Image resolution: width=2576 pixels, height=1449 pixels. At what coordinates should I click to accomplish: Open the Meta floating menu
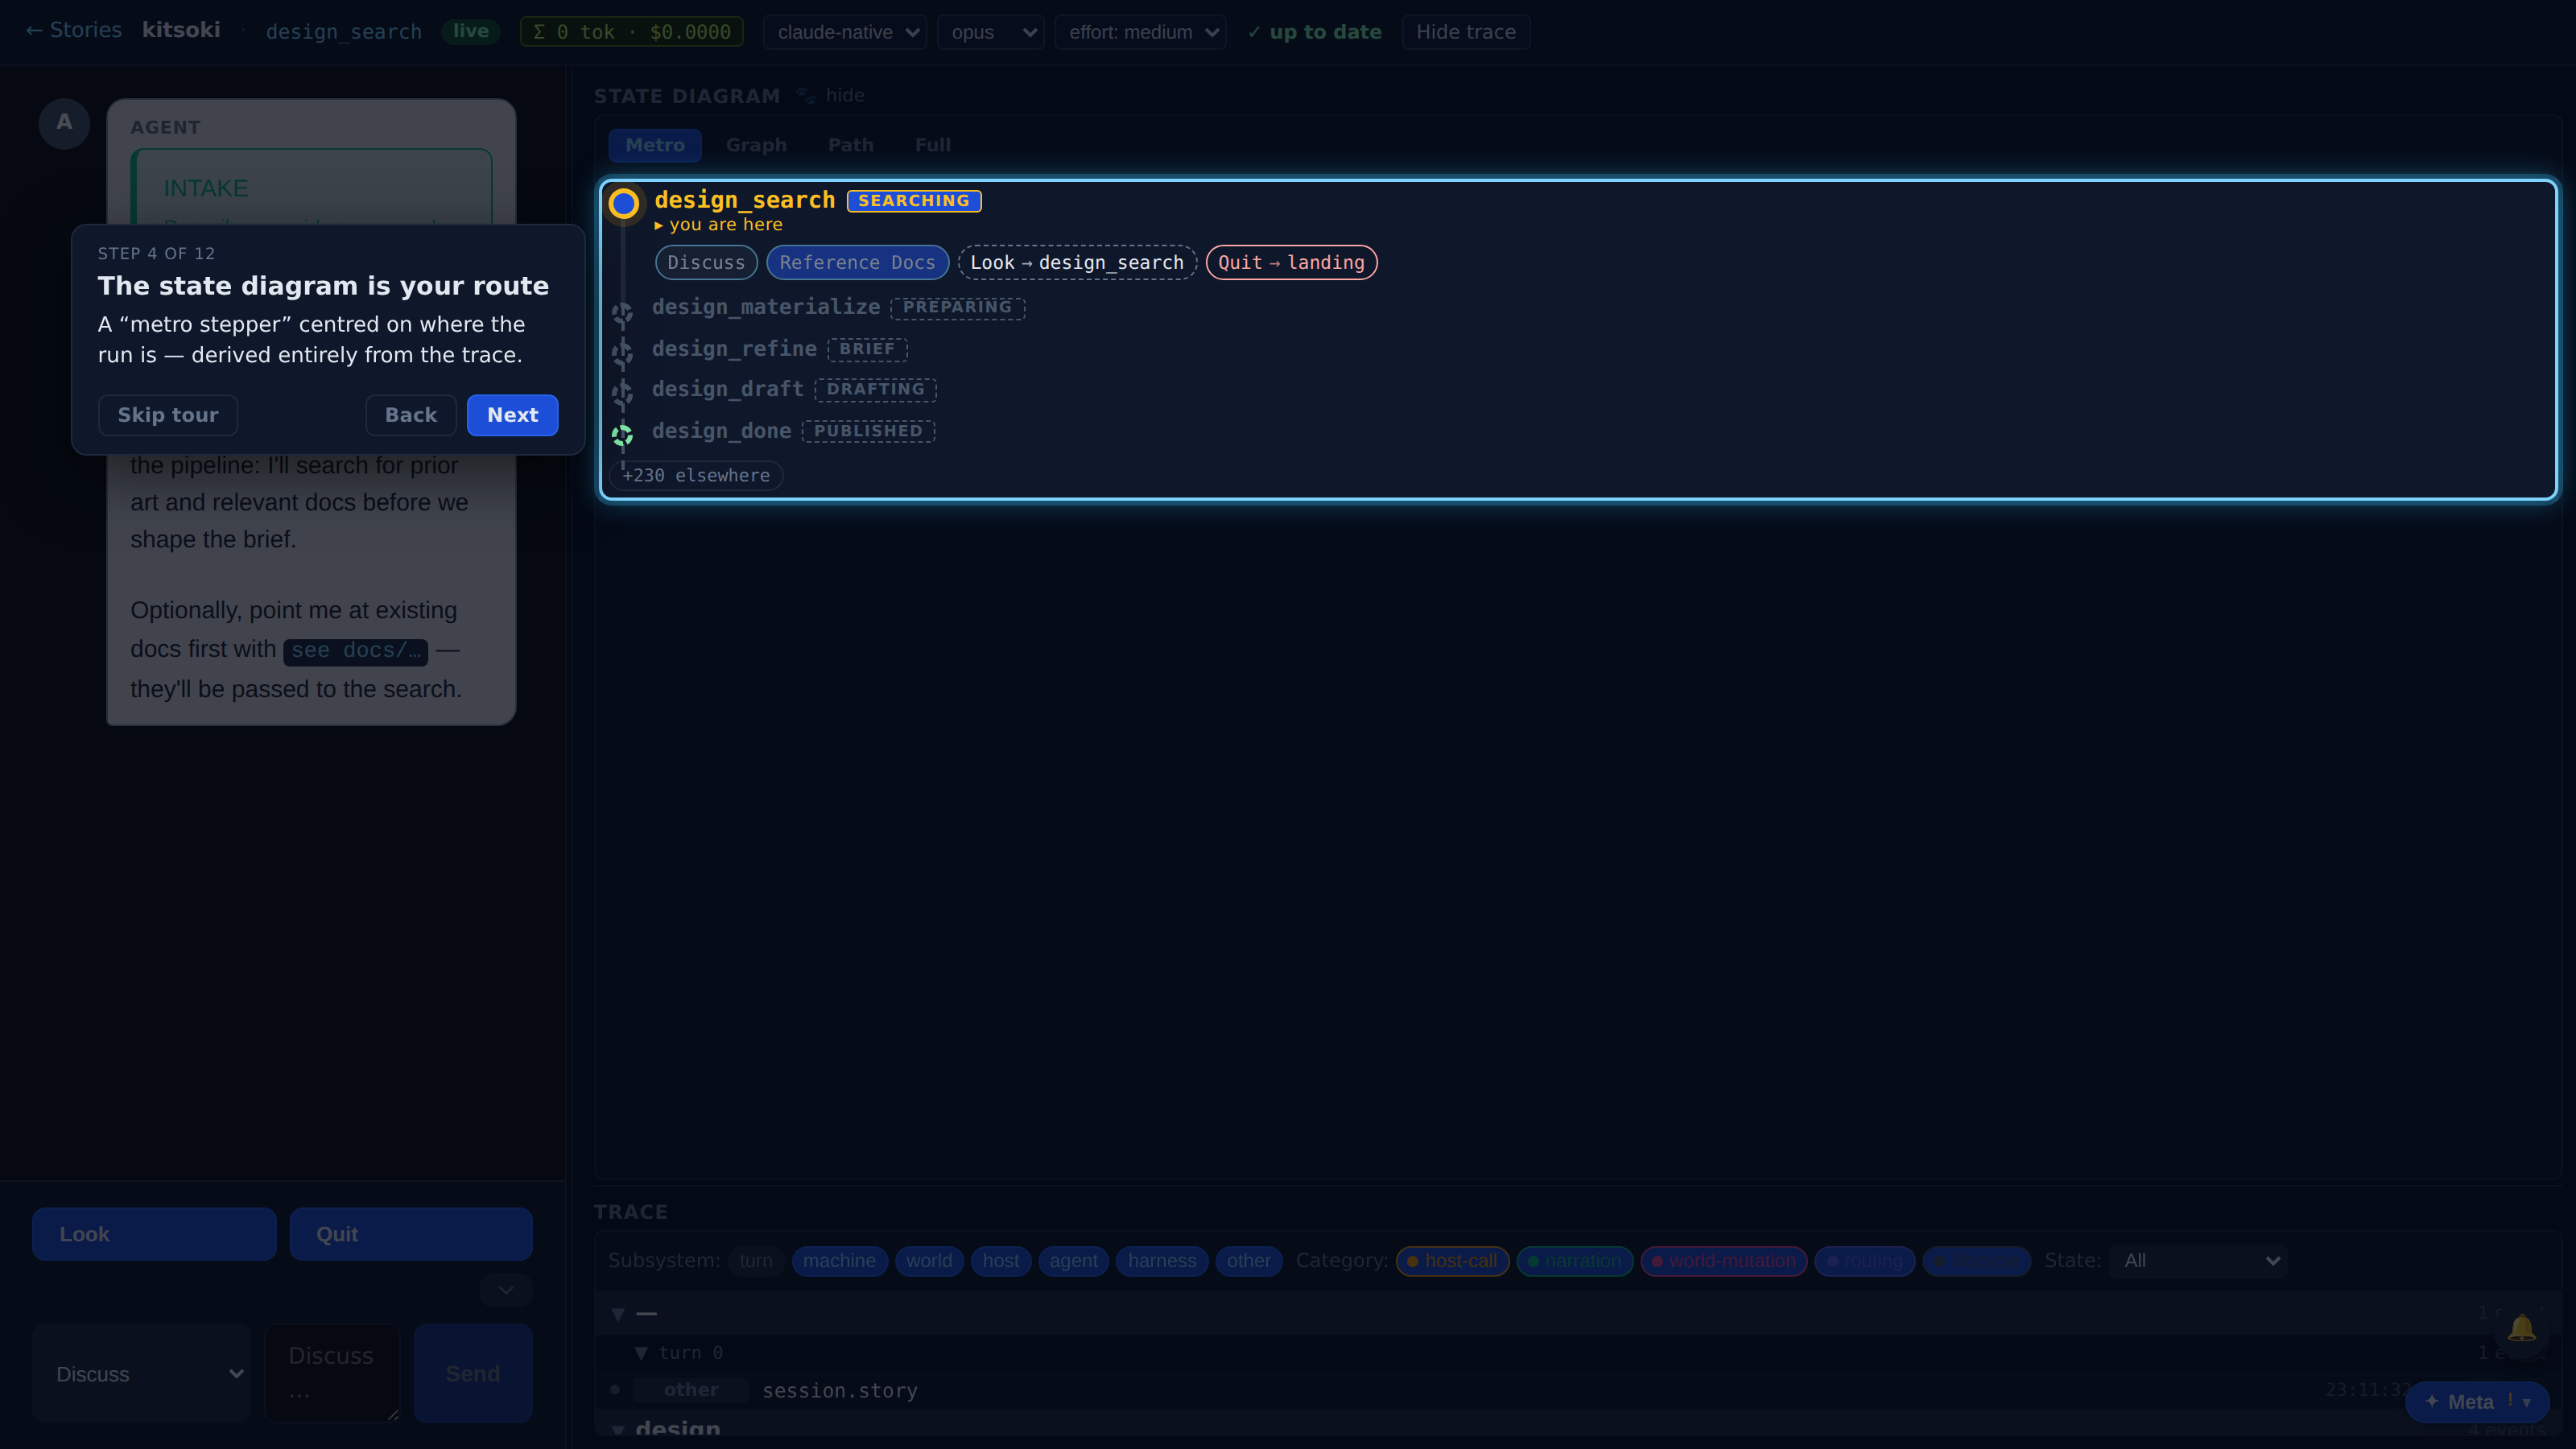tap(2476, 1402)
